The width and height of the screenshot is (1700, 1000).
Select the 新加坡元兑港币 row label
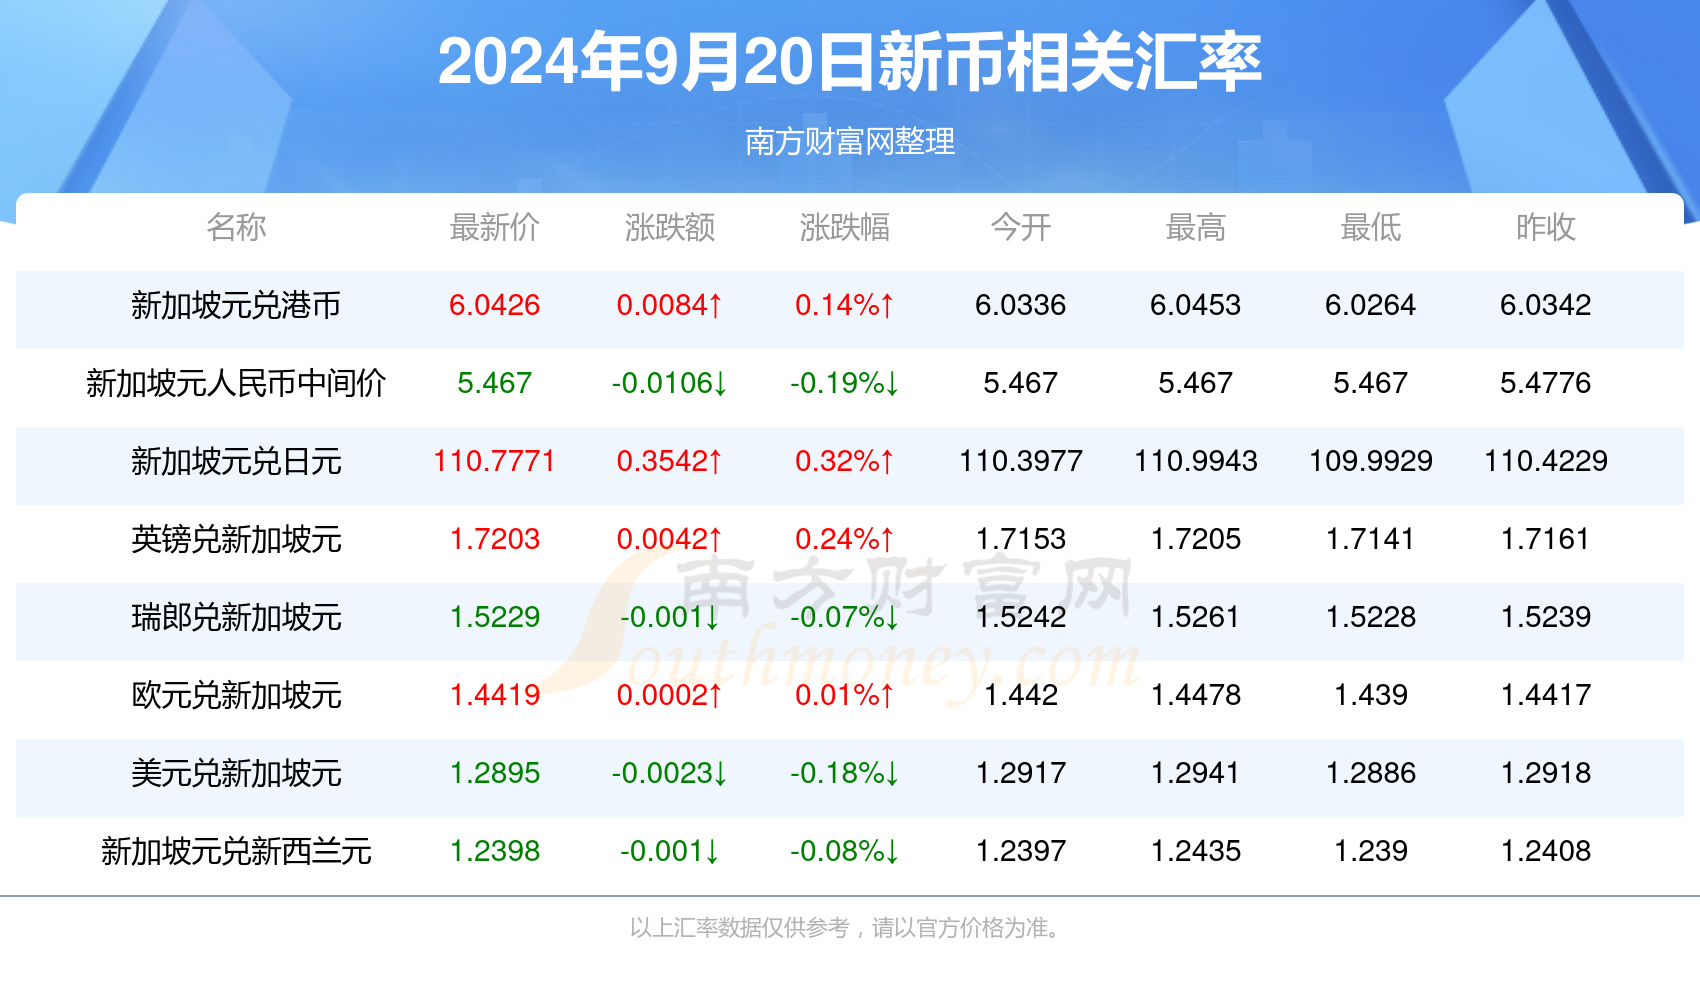click(236, 306)
